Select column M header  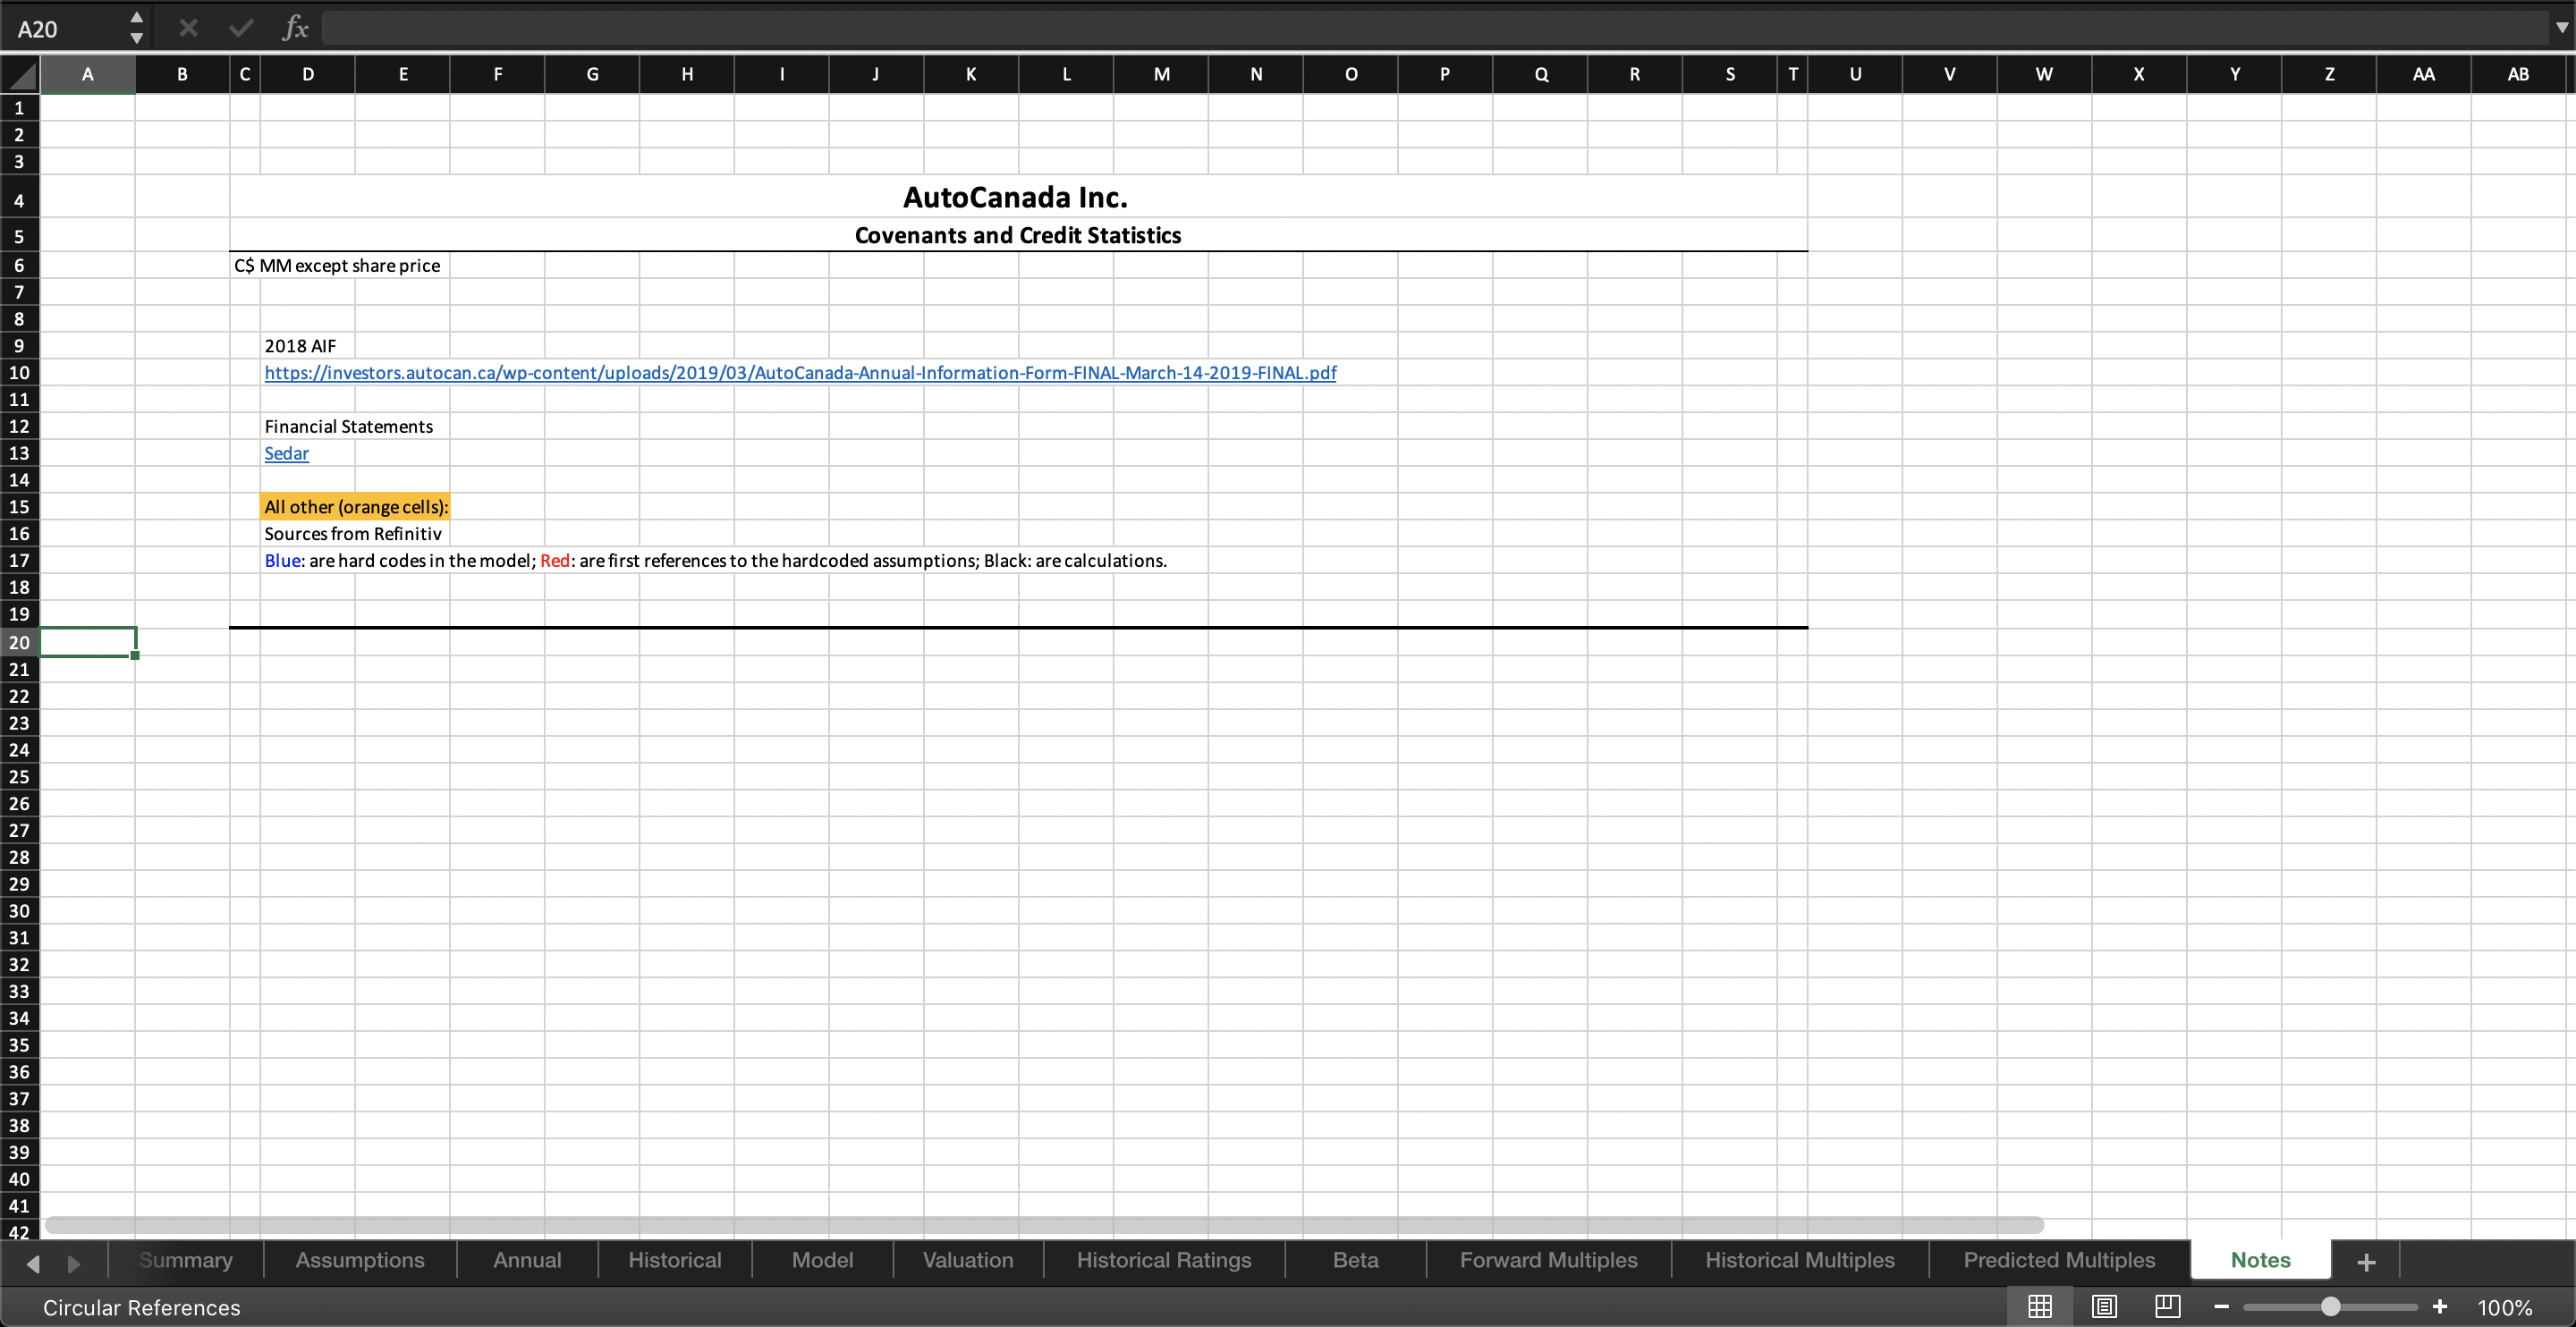click(1161, 74)
